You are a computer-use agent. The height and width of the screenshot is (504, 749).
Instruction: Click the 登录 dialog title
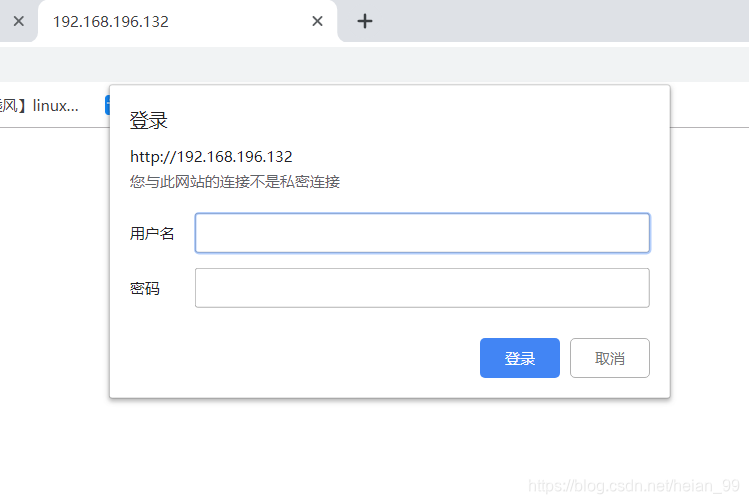pyautogui.click(x=149, y=121)
